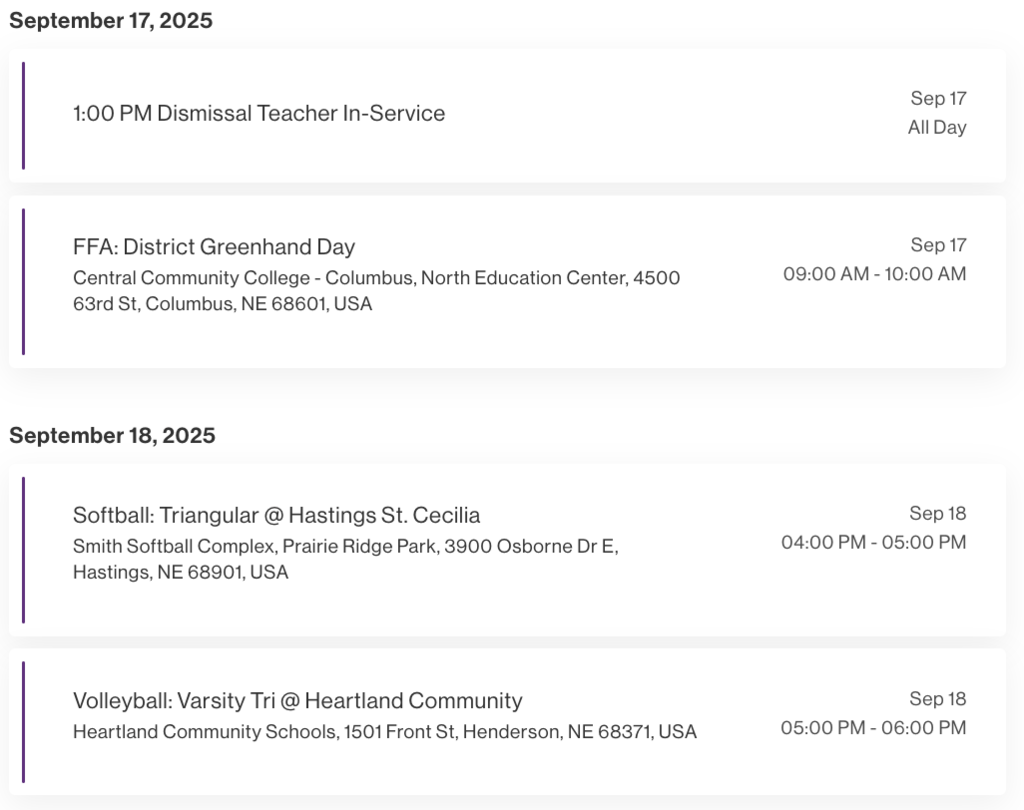The image size is (1024, 810).
Task: Click purple bar on Volleyball Varsity card
Action: tap(24, 722)
